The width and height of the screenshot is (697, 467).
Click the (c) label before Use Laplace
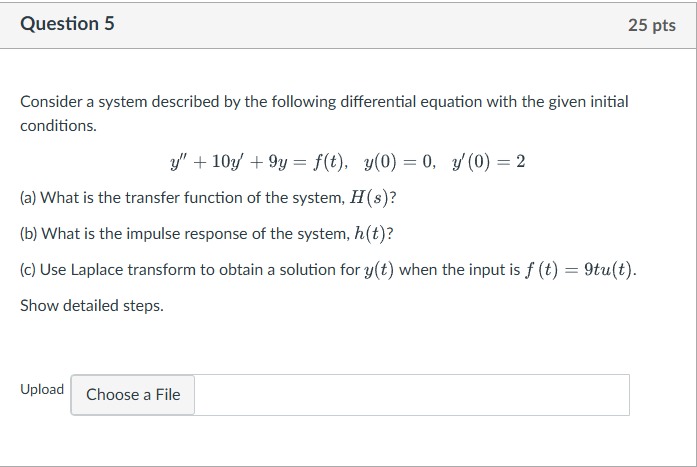coord(28,270)
